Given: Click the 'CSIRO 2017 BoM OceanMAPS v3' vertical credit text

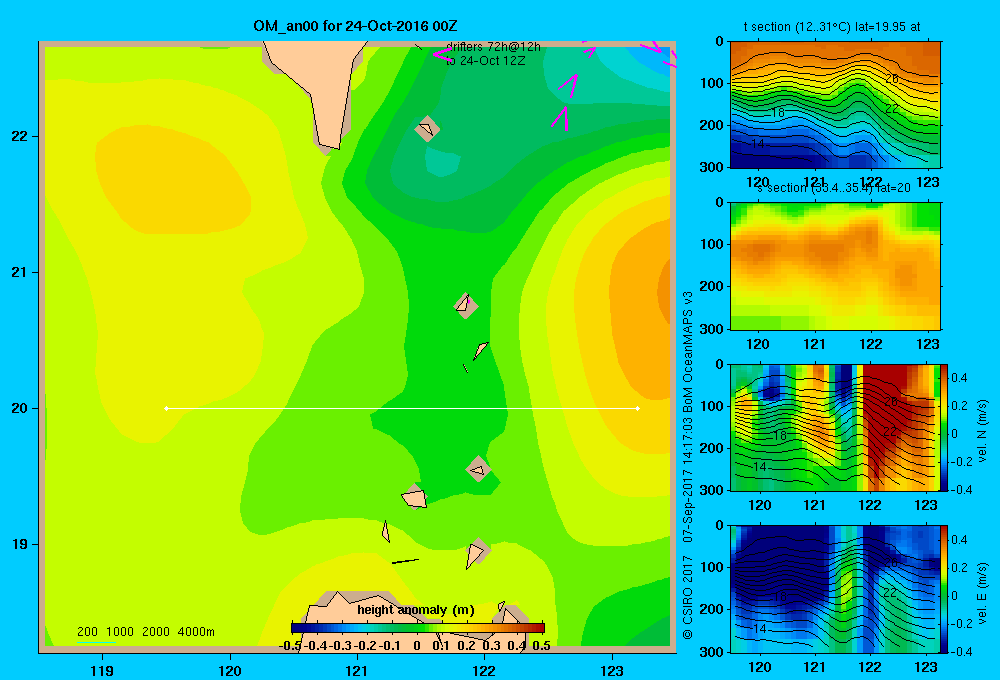Looking at the screenshot, I should coord(688,465).
